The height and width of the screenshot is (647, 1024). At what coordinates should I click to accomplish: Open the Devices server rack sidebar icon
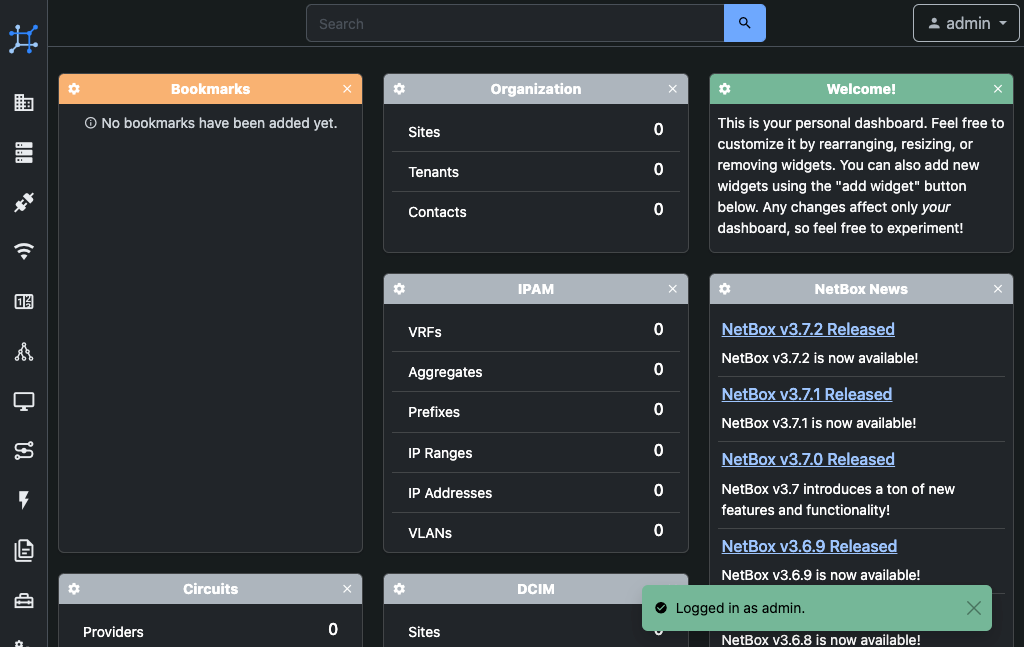click(x=24, y=152)
